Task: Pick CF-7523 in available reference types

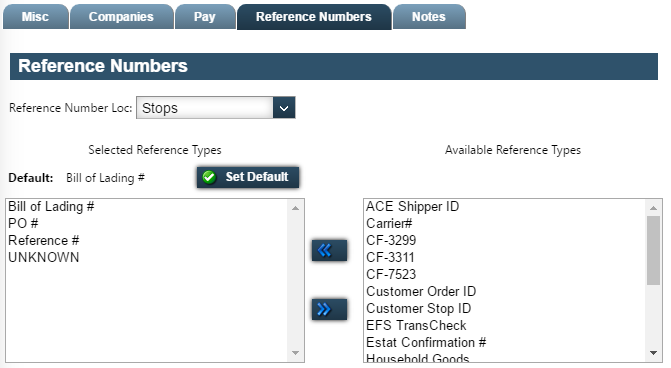Action: [391, 274]
